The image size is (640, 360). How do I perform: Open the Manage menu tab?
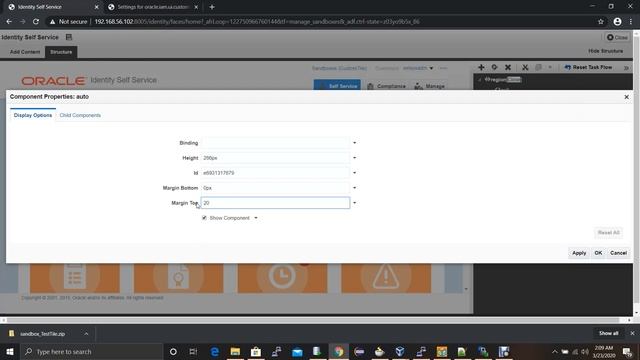click(x=429, y=86)
